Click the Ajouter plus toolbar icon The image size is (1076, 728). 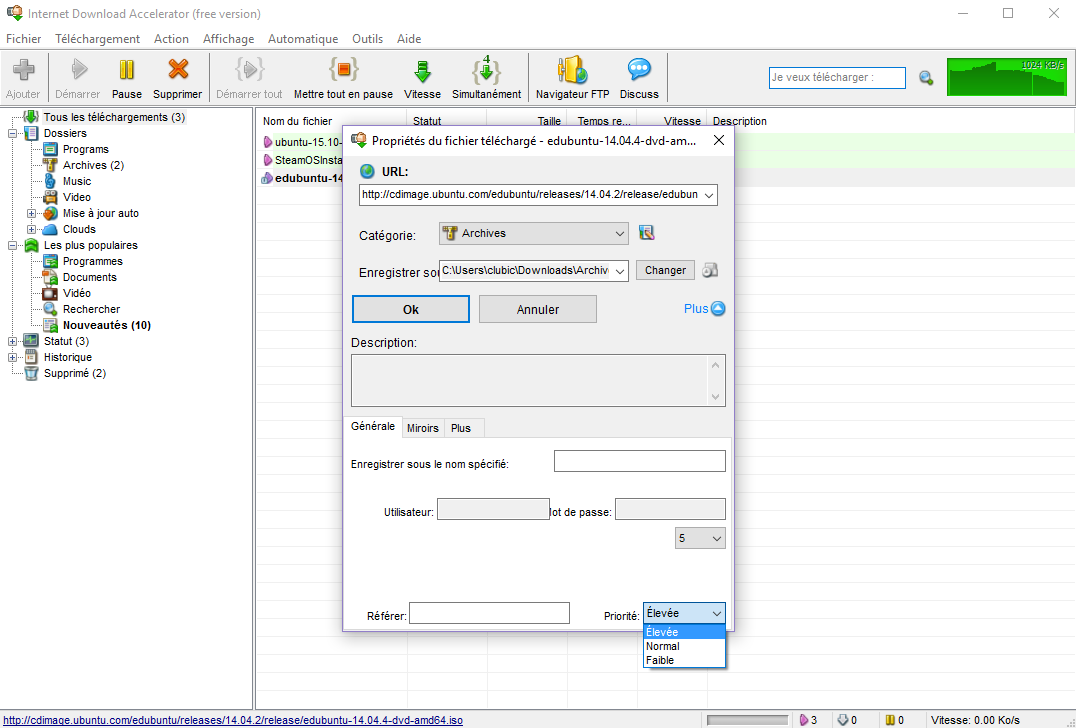point(23,70)
